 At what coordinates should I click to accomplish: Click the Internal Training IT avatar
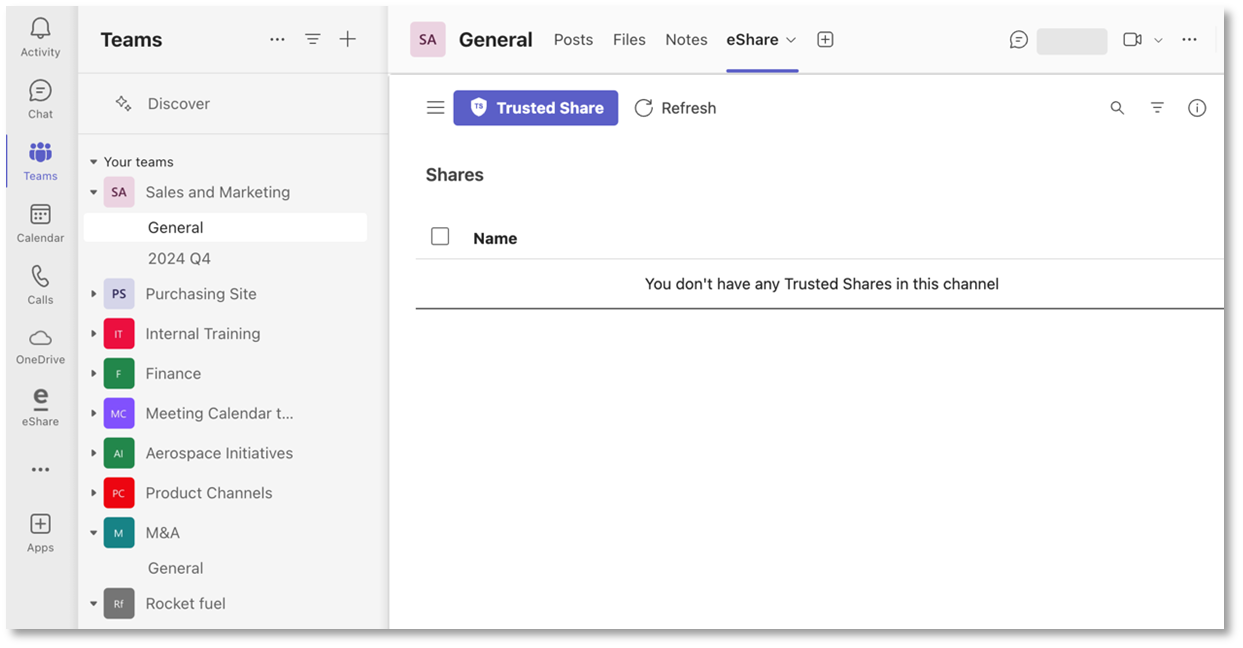coord(119,334)
